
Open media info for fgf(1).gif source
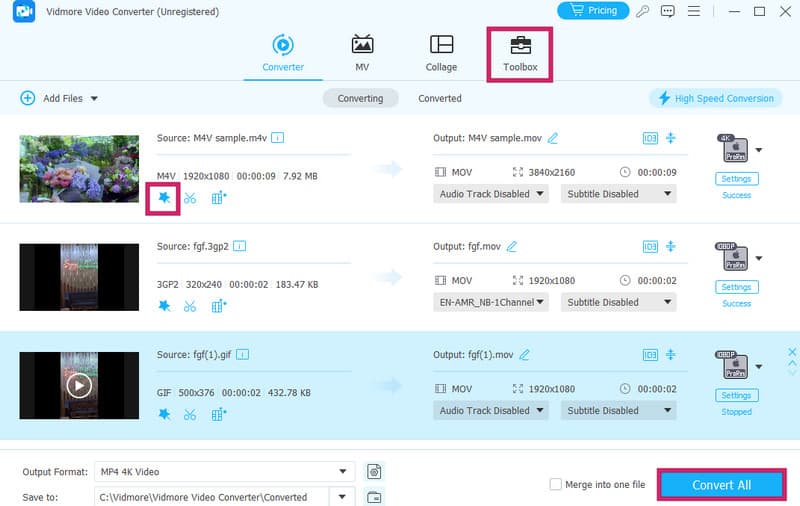242,354
